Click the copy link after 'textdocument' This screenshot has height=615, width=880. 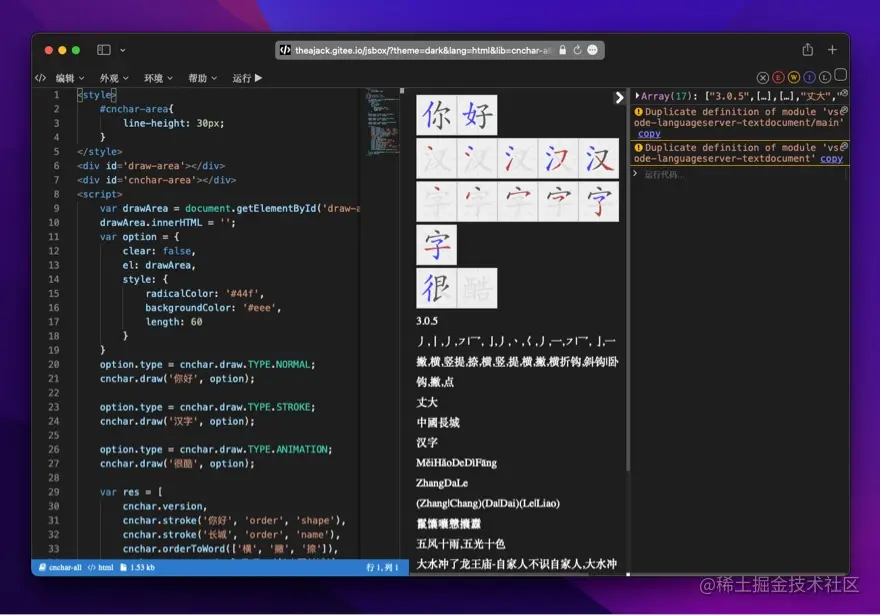coord(831,159)
